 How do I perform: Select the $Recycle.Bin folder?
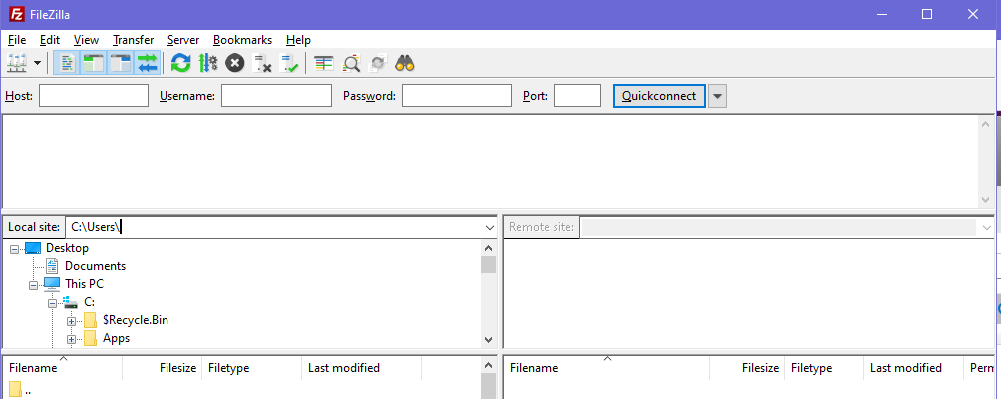(x=135, y=320)
